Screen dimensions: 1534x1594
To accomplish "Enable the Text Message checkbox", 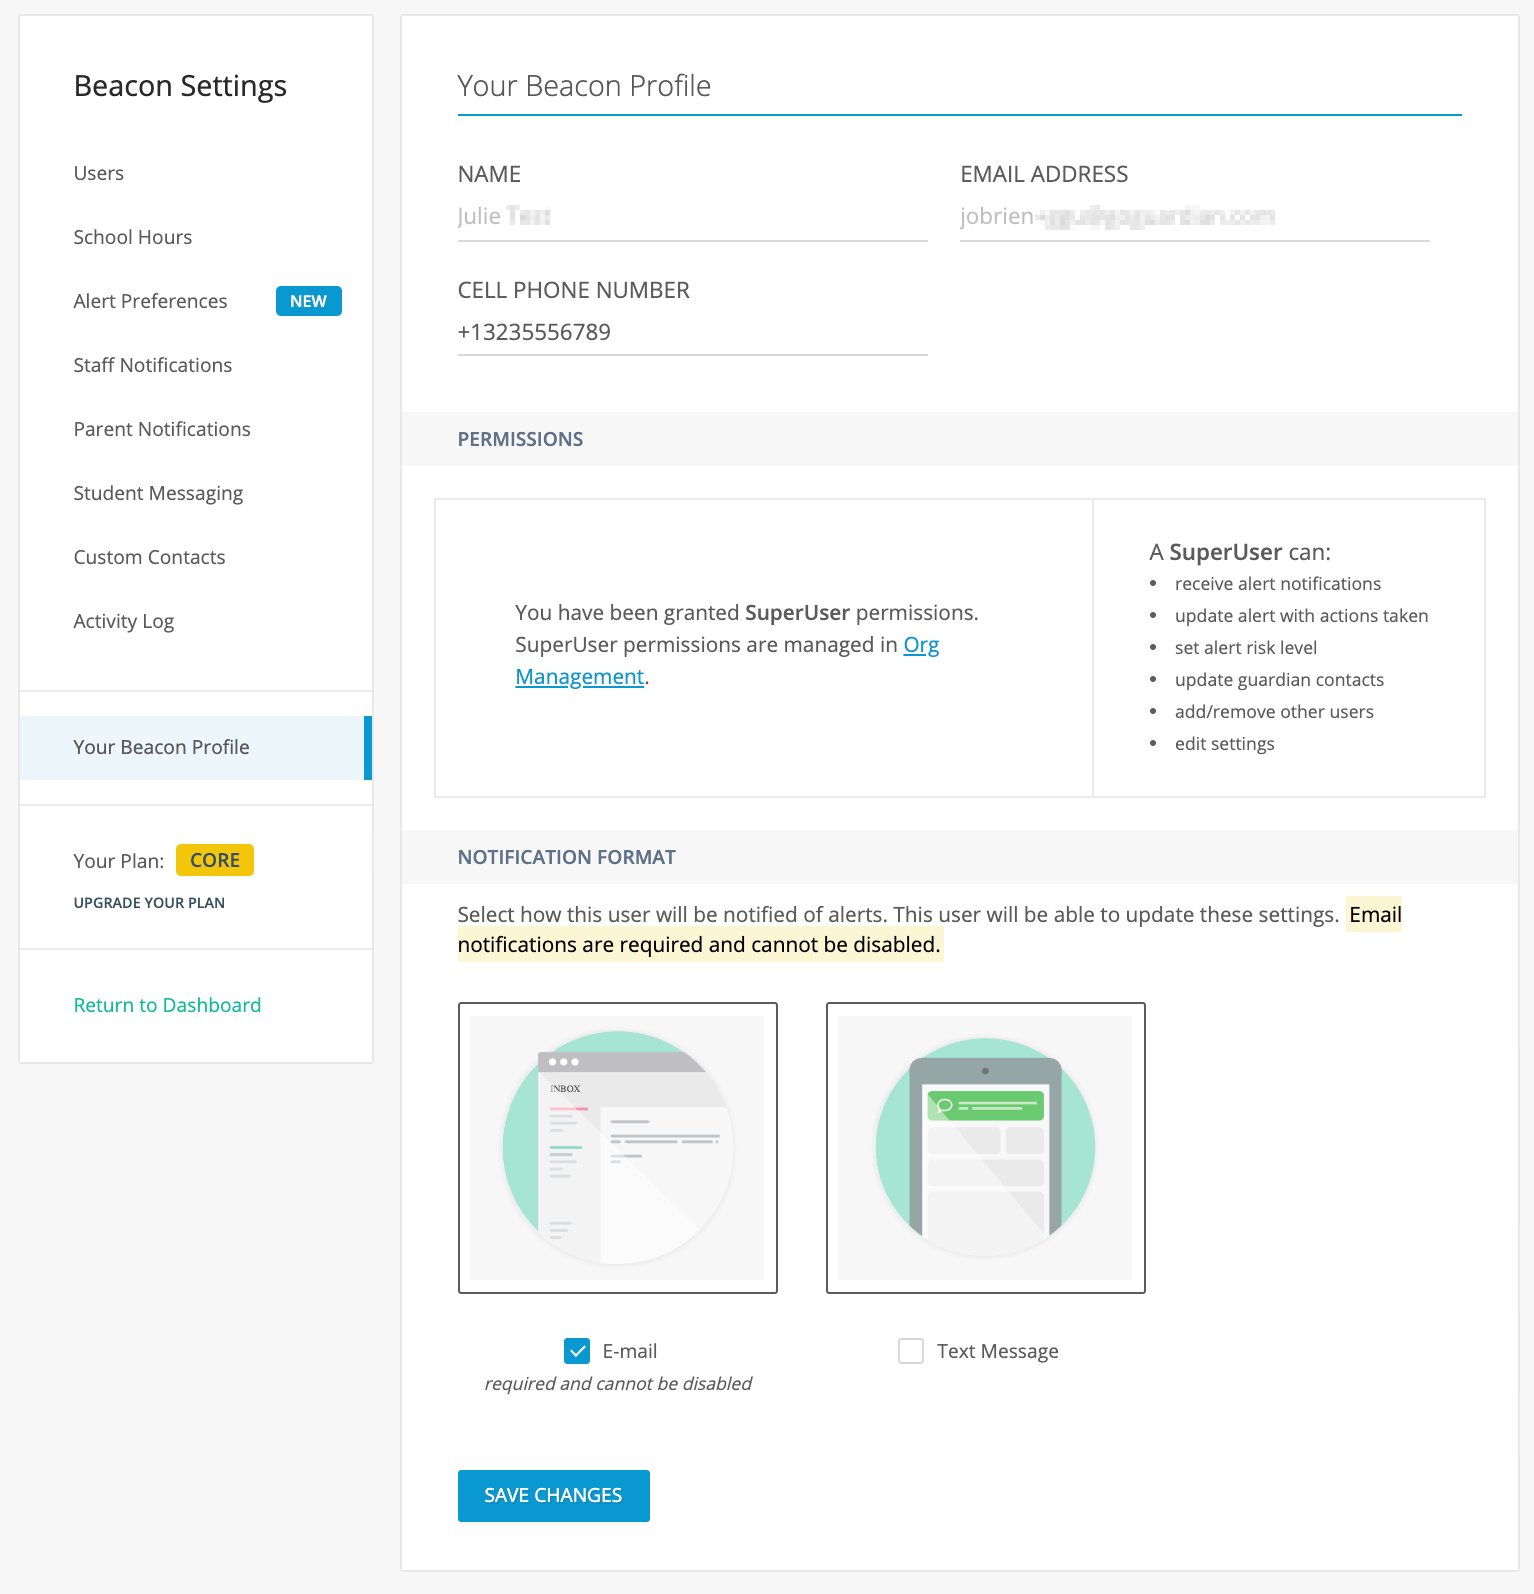I will 911,1351.
